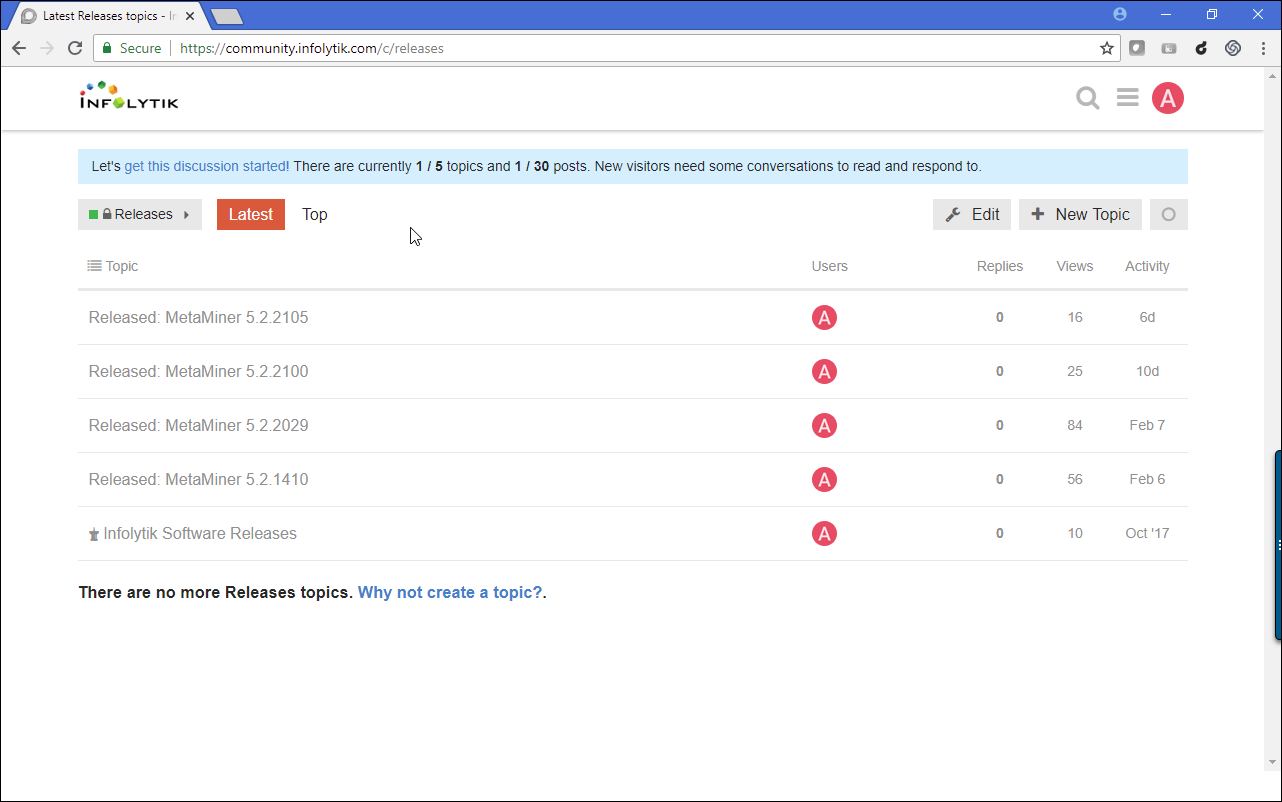View site security padlock info
Image resolution: width=1282 pixels, height=802 pixels.
[107, 48]
